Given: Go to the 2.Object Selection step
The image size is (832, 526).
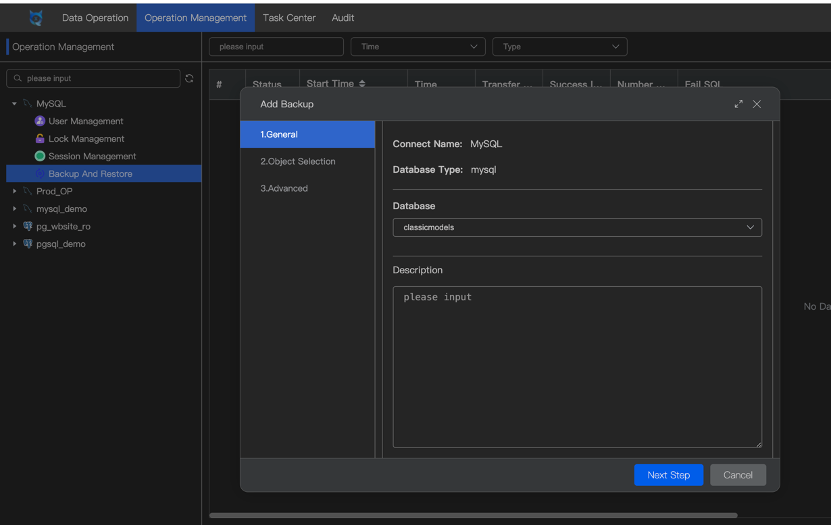Looking at the screenshot, I should [298, 161].
